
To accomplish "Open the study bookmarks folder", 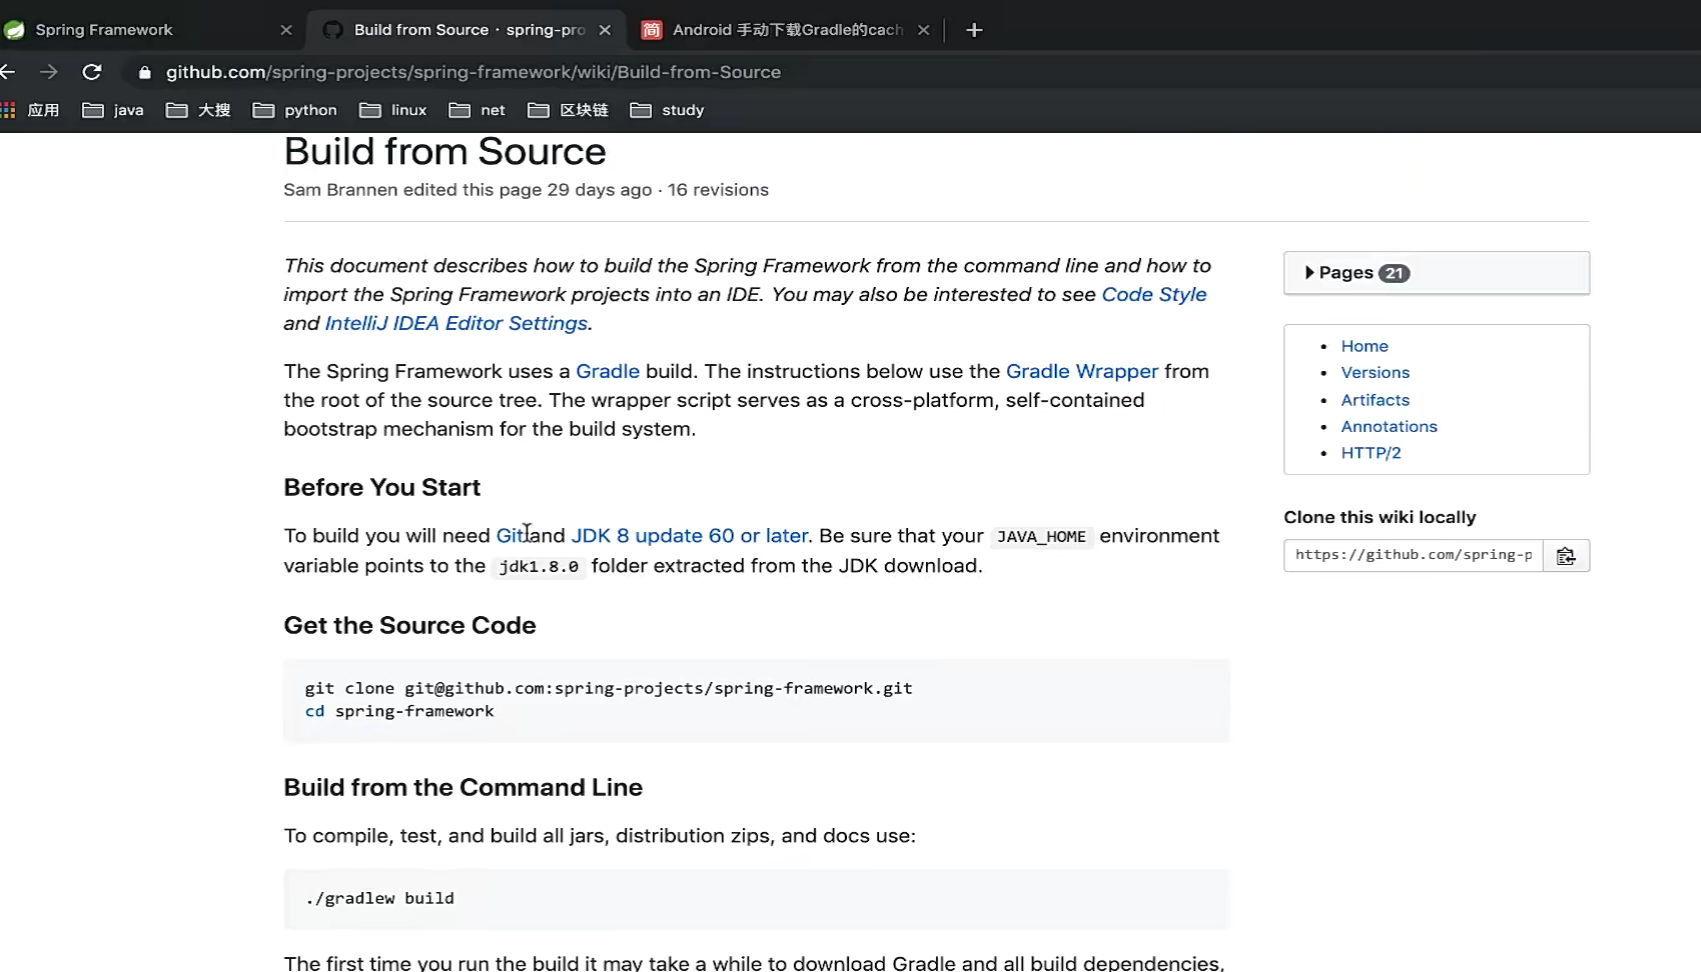I will (x=667, y=110).
